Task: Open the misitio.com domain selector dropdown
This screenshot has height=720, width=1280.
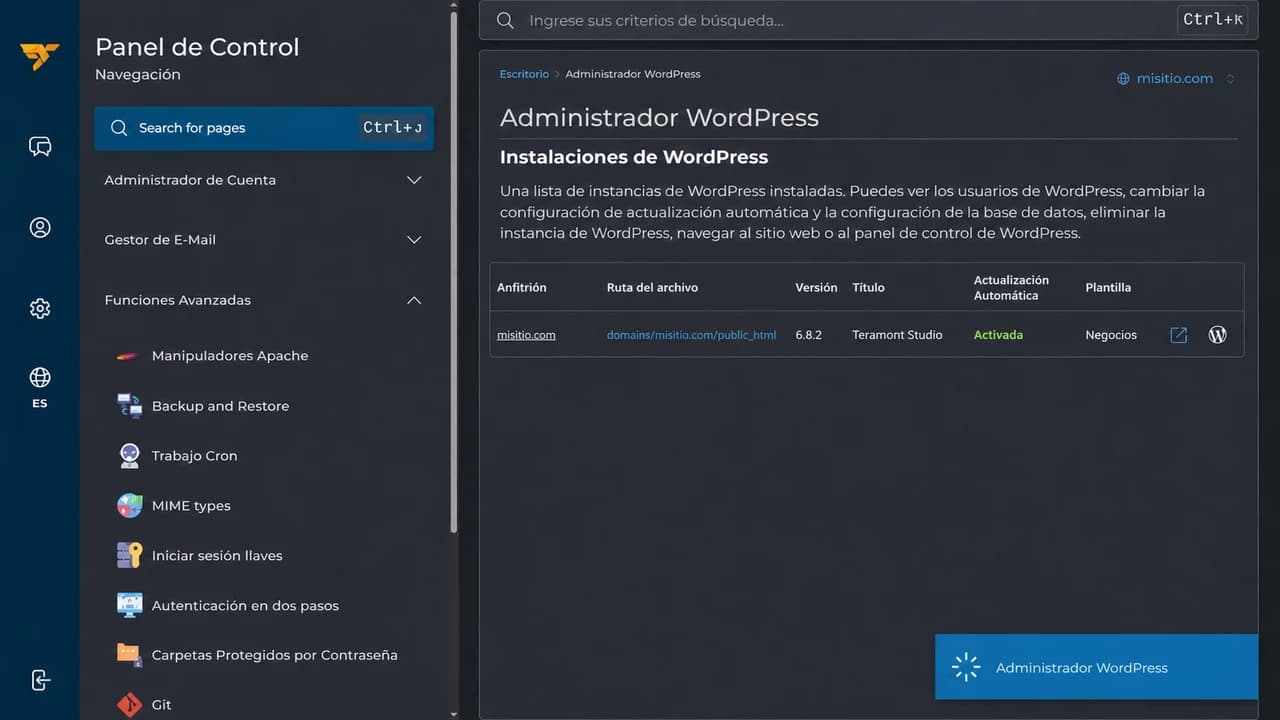Action: tap(1176, 79)
